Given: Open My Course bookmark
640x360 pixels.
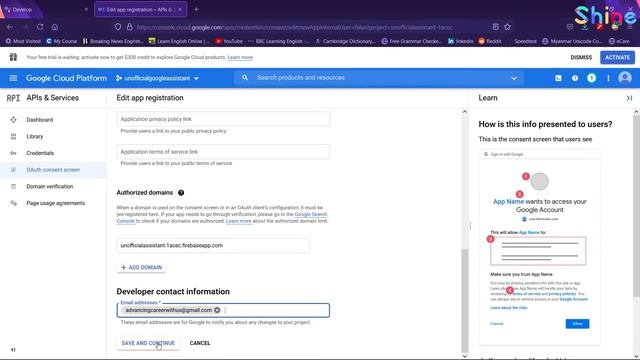Looking at the screenshot, I should click(62, 41).
